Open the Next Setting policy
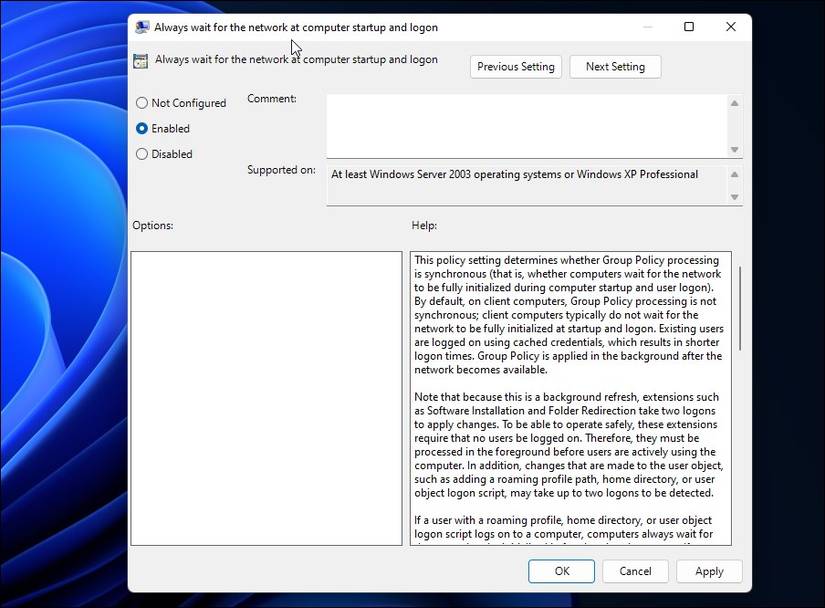 (615, 67)
